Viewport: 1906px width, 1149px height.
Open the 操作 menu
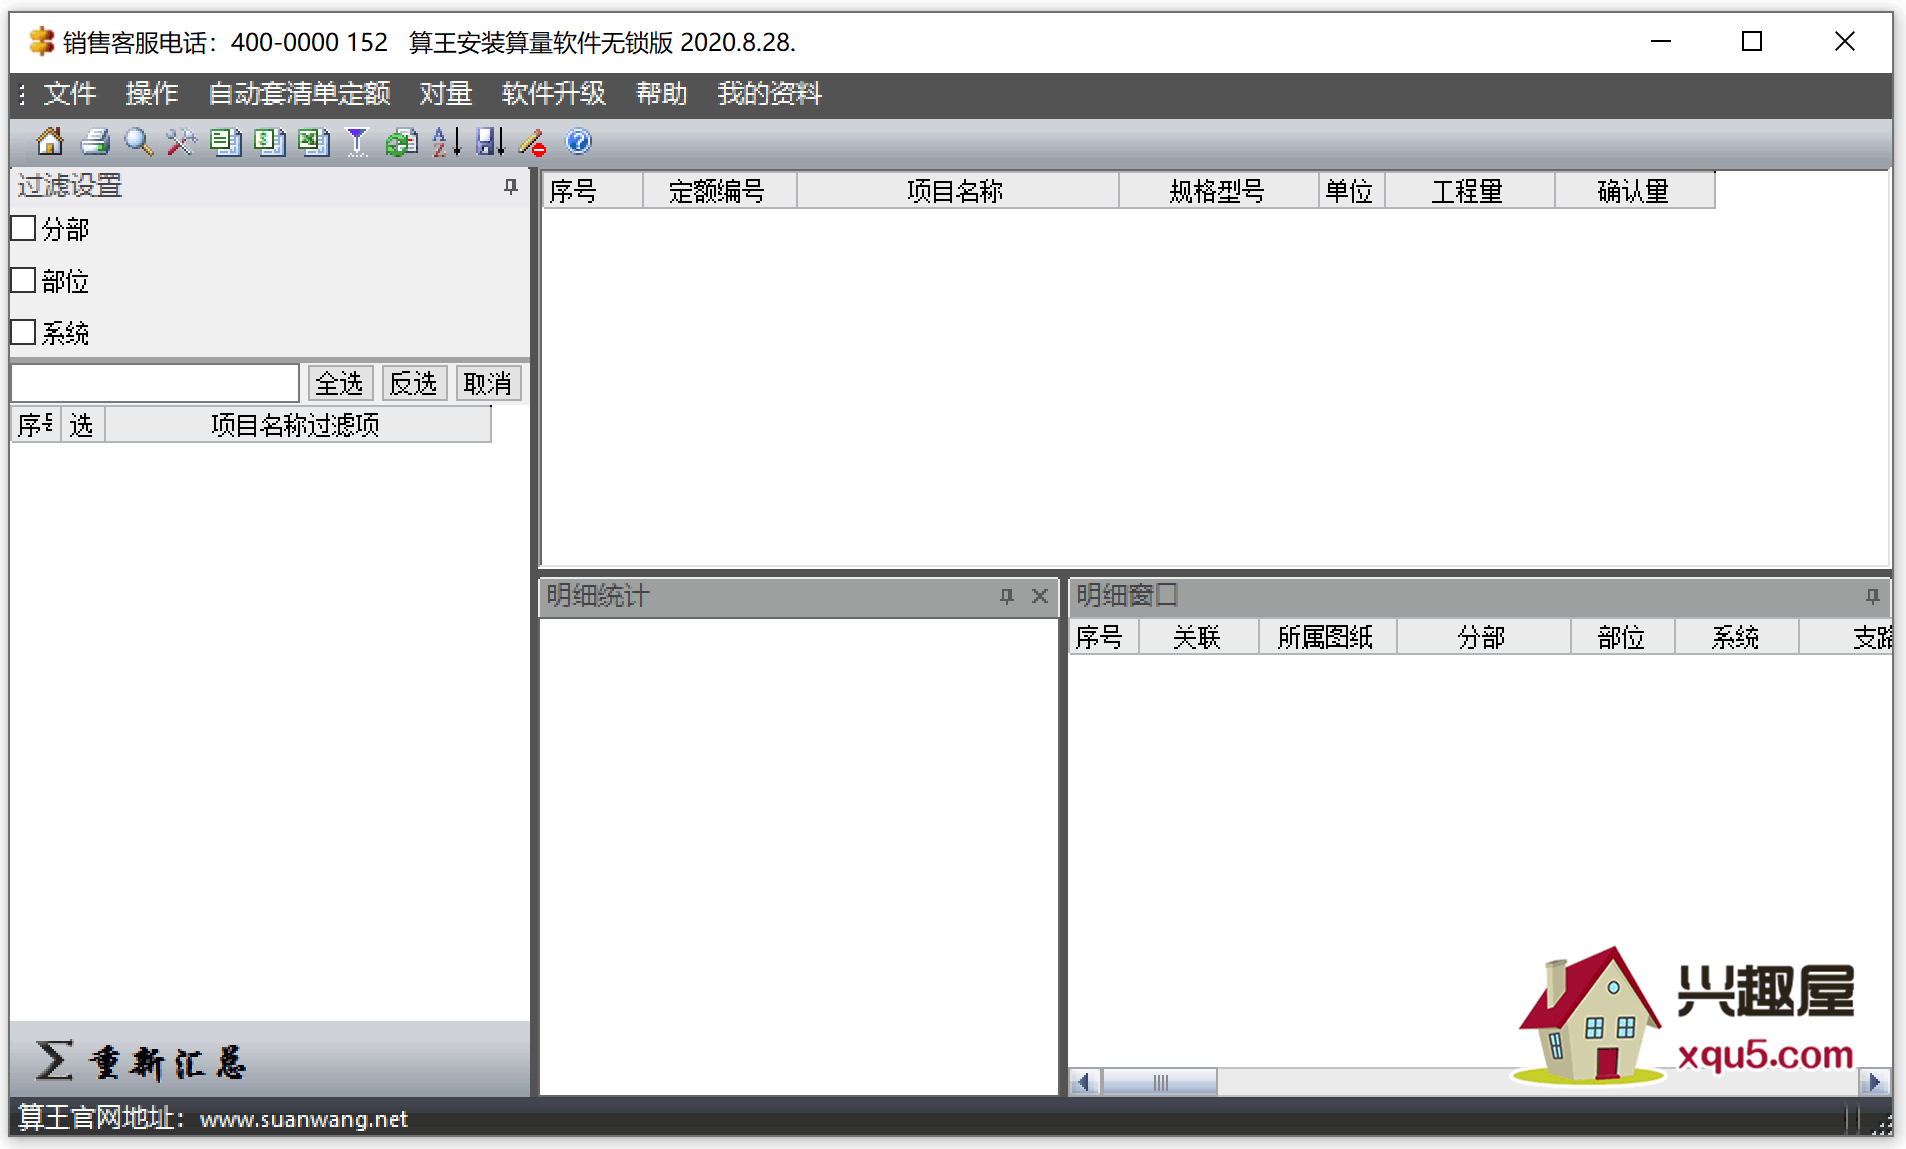tap(151, 94)
